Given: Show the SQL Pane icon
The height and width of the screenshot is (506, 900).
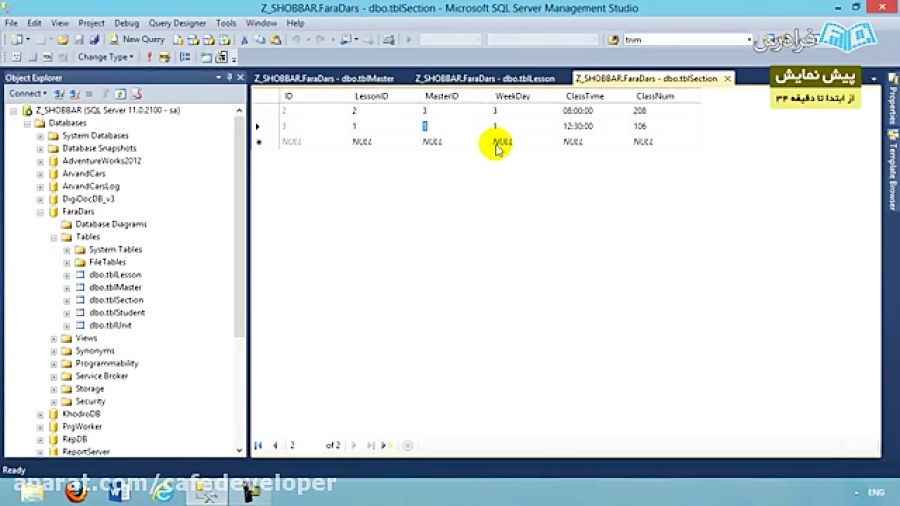Looking at the screenshot, I should click(x=48, y=57).
